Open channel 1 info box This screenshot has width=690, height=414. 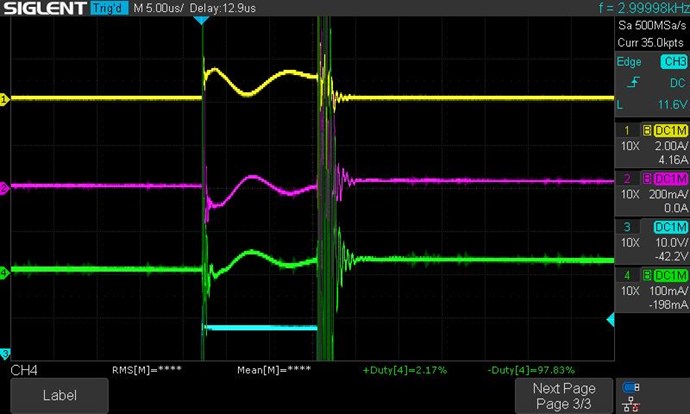(652, 145)
